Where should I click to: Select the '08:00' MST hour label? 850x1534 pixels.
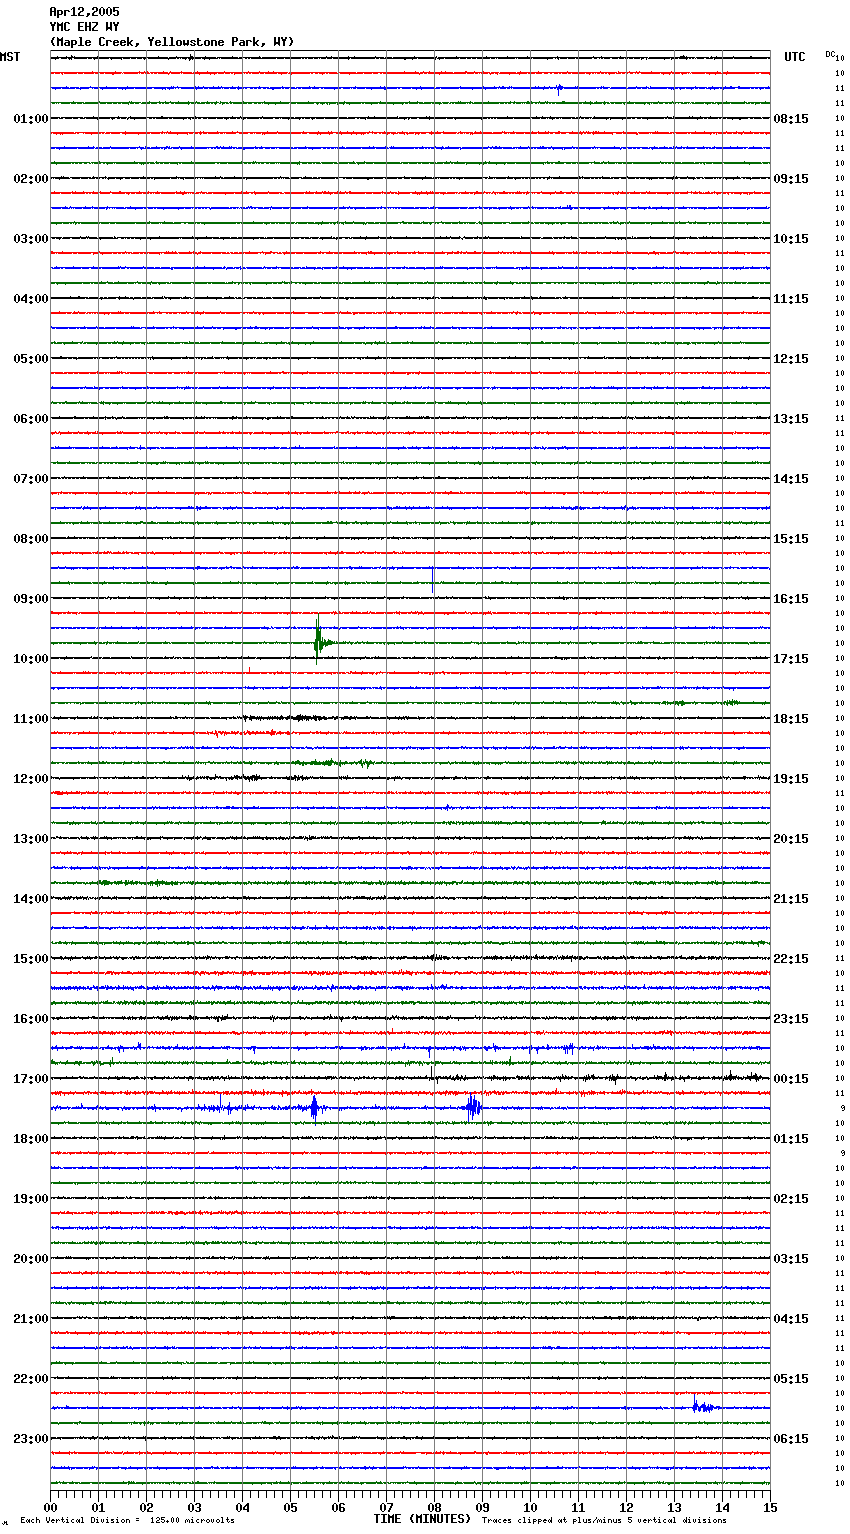click(x=30, y=539)
